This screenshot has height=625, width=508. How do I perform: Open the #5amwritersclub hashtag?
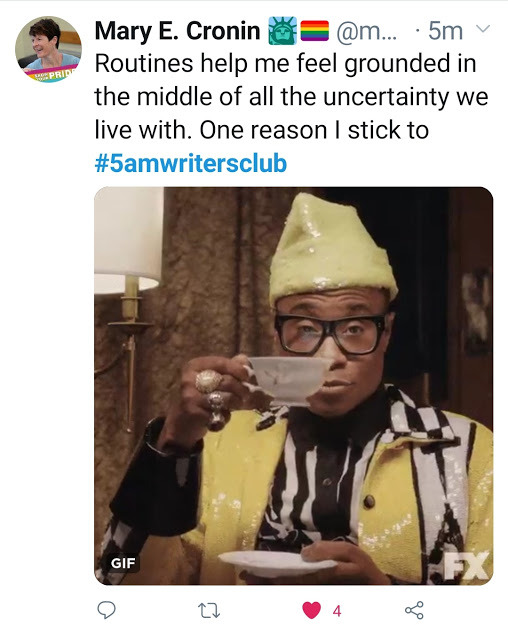pyautogui.click(x=191, y=163)
